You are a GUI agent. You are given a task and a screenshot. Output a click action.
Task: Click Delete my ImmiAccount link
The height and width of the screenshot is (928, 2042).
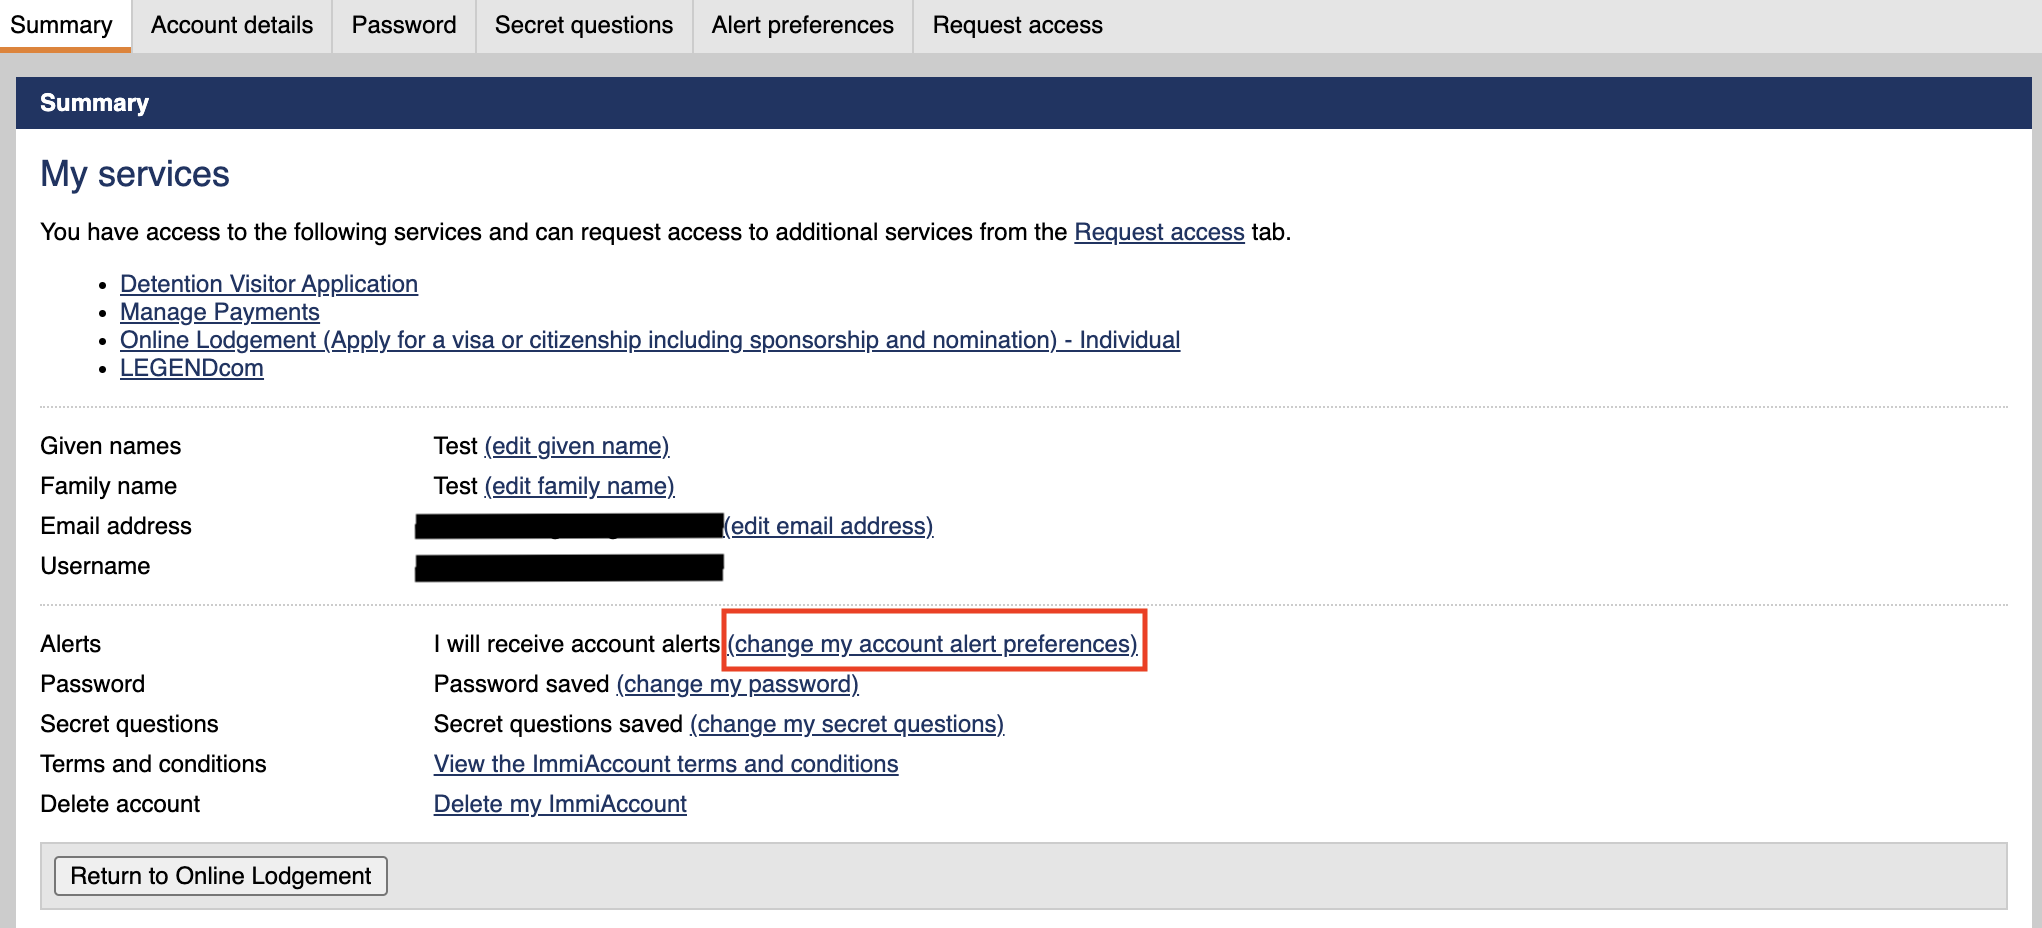click(560, 804)
